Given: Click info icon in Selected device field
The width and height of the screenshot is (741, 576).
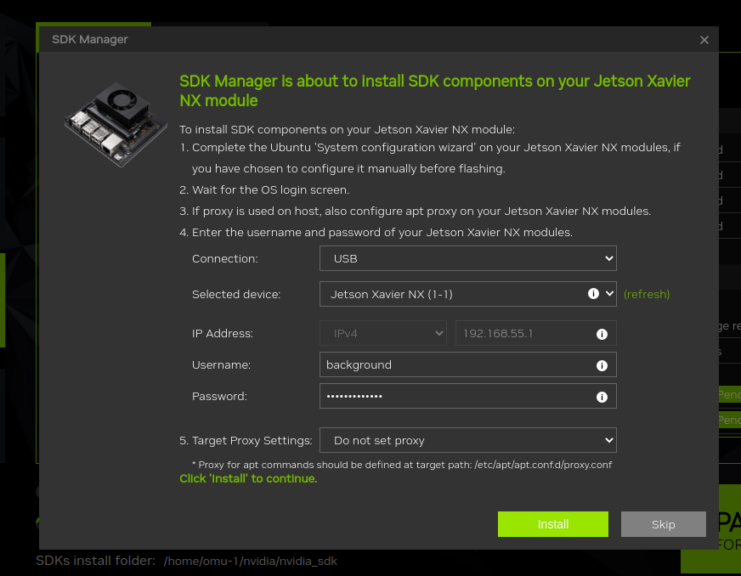Looking at the screenshot, I should point(593,294).
